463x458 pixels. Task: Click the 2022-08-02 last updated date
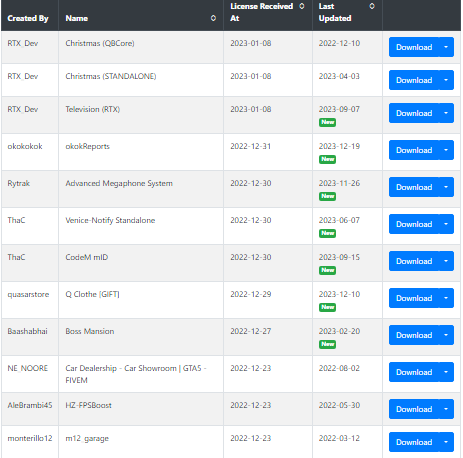(339, 368)
